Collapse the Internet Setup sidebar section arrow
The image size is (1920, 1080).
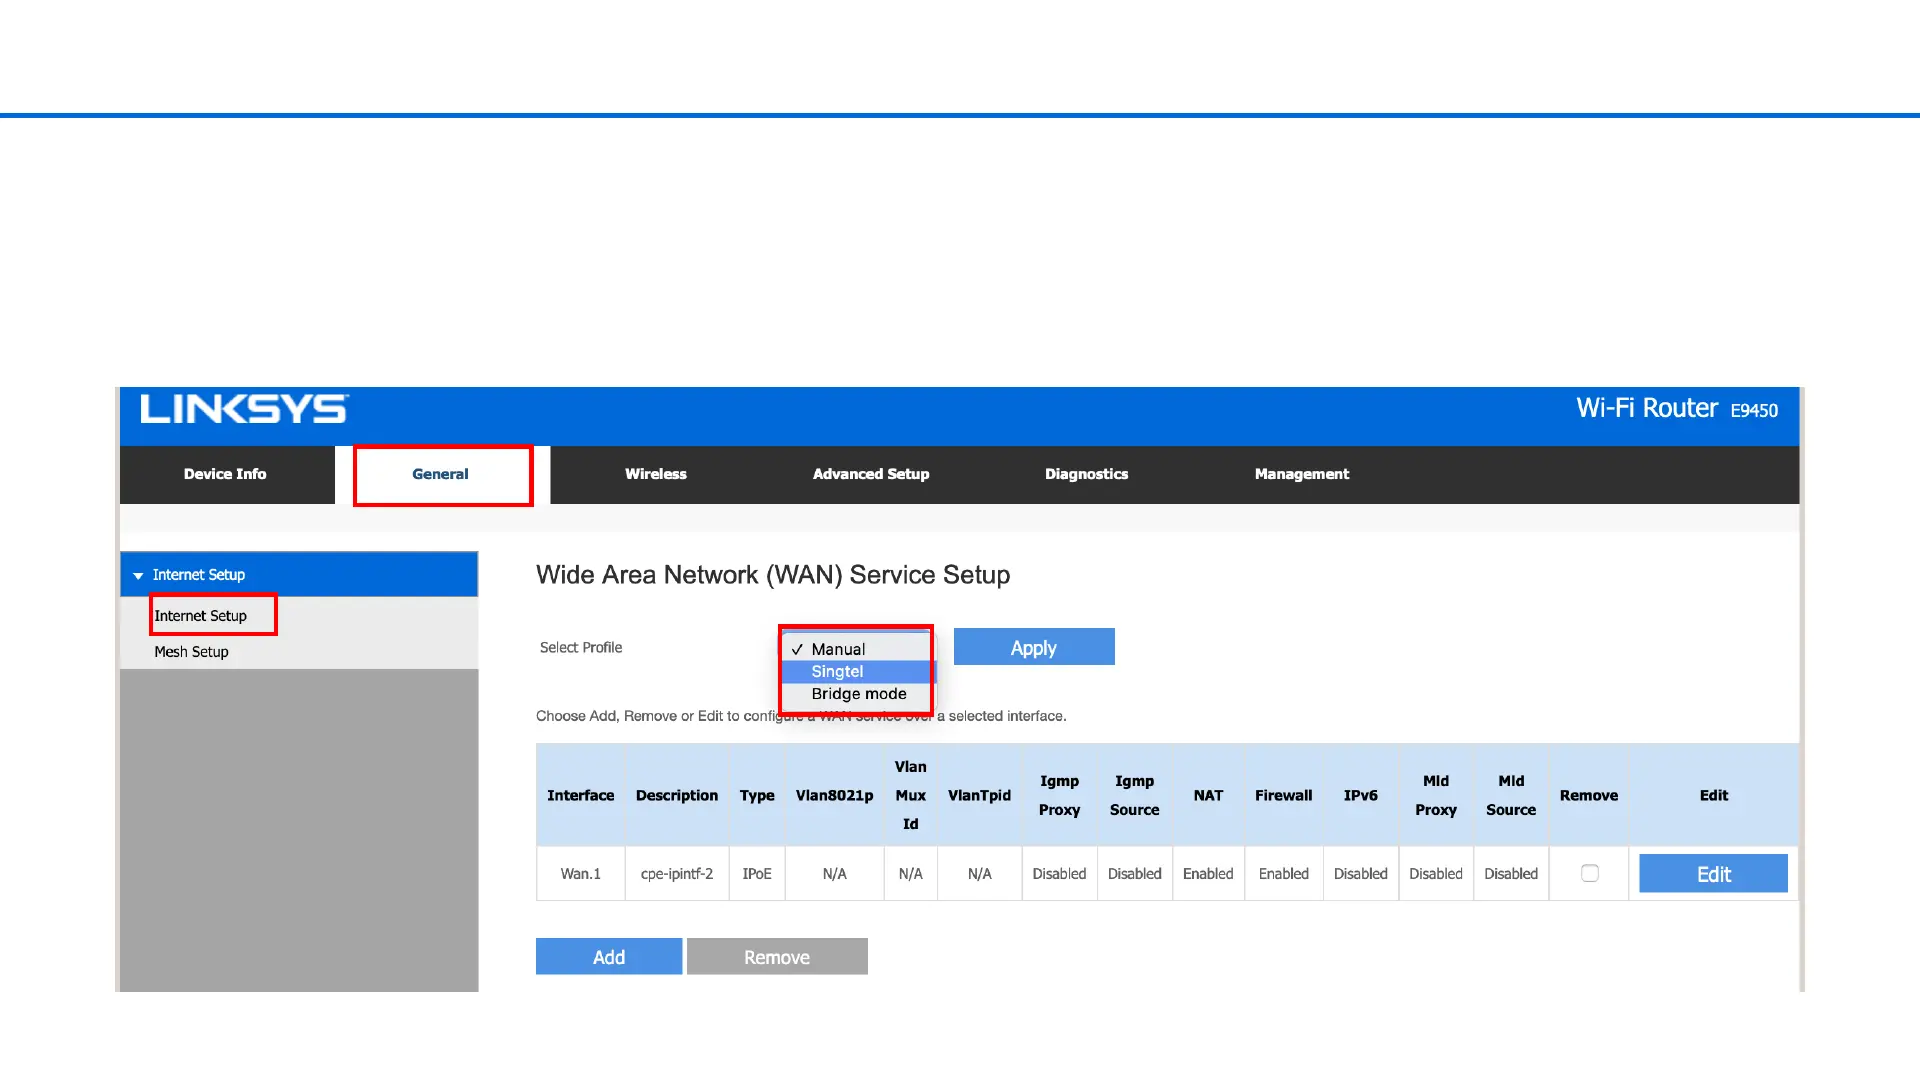138,576
